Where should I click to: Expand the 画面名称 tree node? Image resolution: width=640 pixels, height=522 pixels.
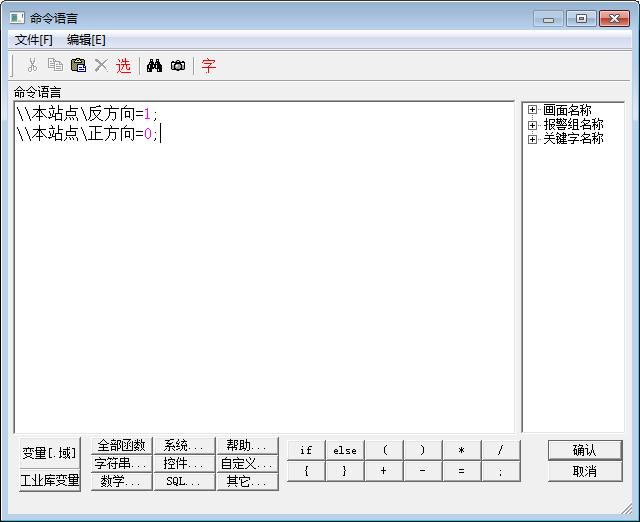point(532,109)
